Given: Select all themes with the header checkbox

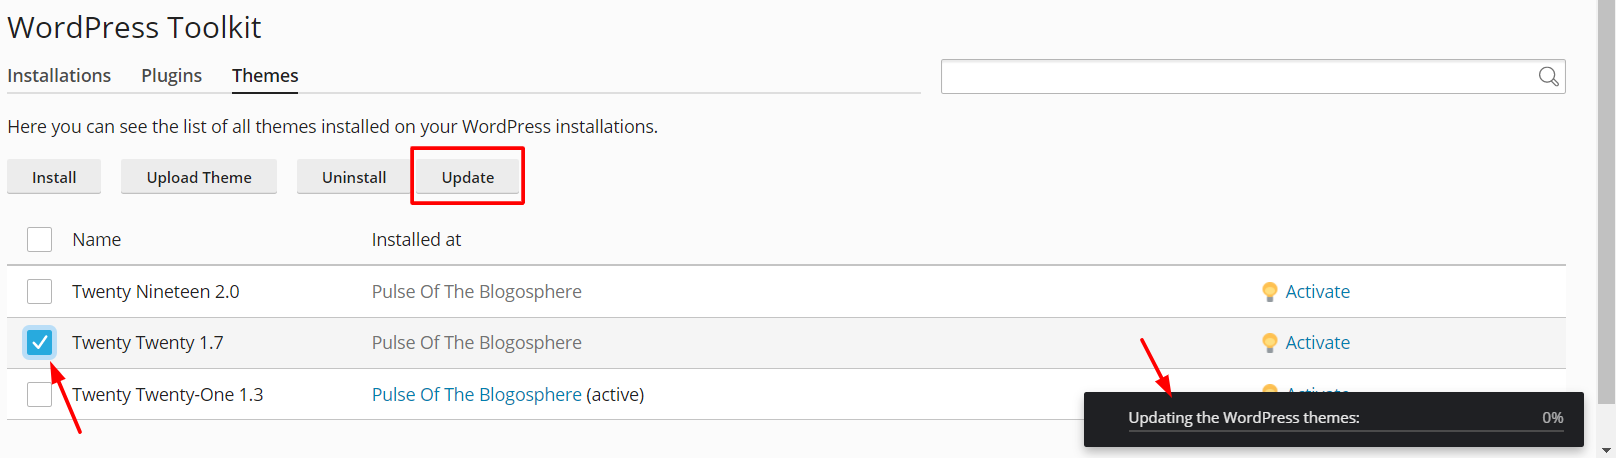Looking at the screenshot, I should coord(39,240).
